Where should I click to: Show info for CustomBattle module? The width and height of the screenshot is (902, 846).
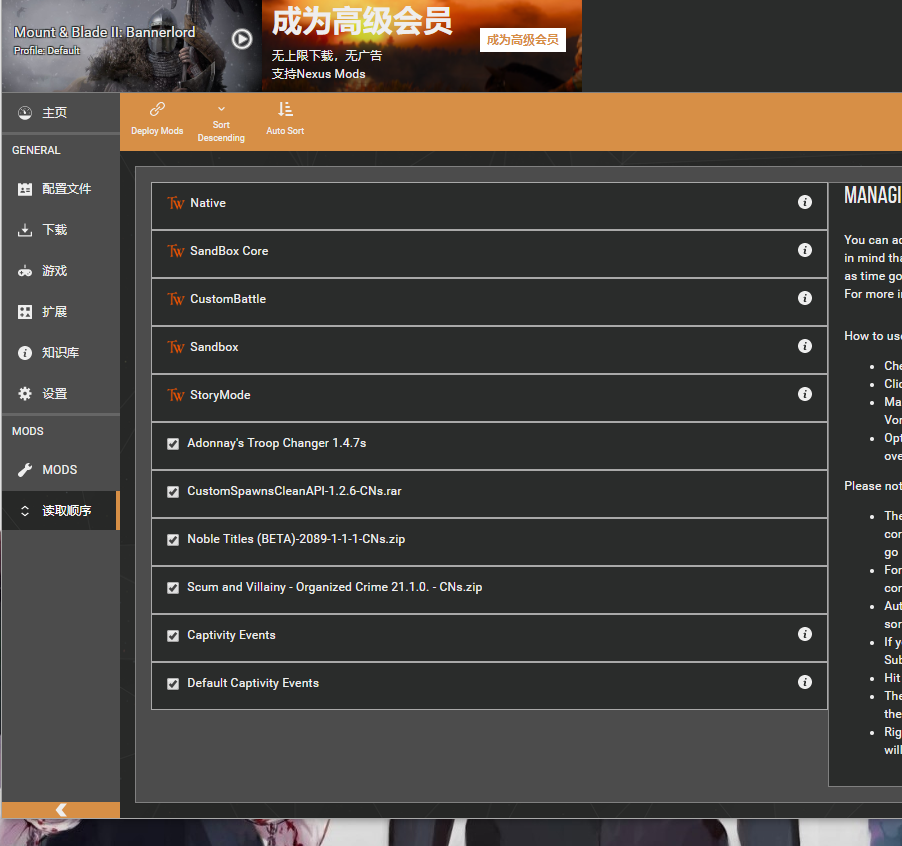click(804, 298)
